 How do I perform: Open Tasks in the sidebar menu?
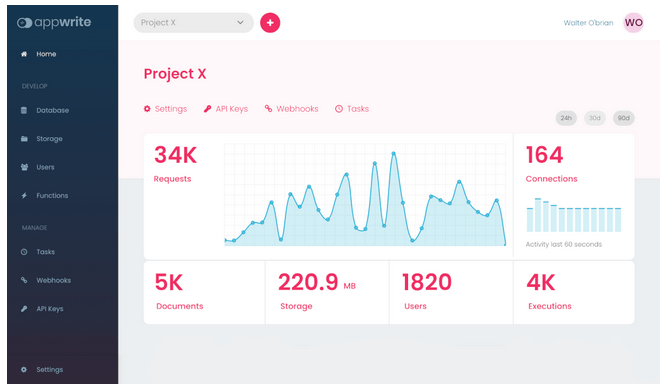[45, 252]
